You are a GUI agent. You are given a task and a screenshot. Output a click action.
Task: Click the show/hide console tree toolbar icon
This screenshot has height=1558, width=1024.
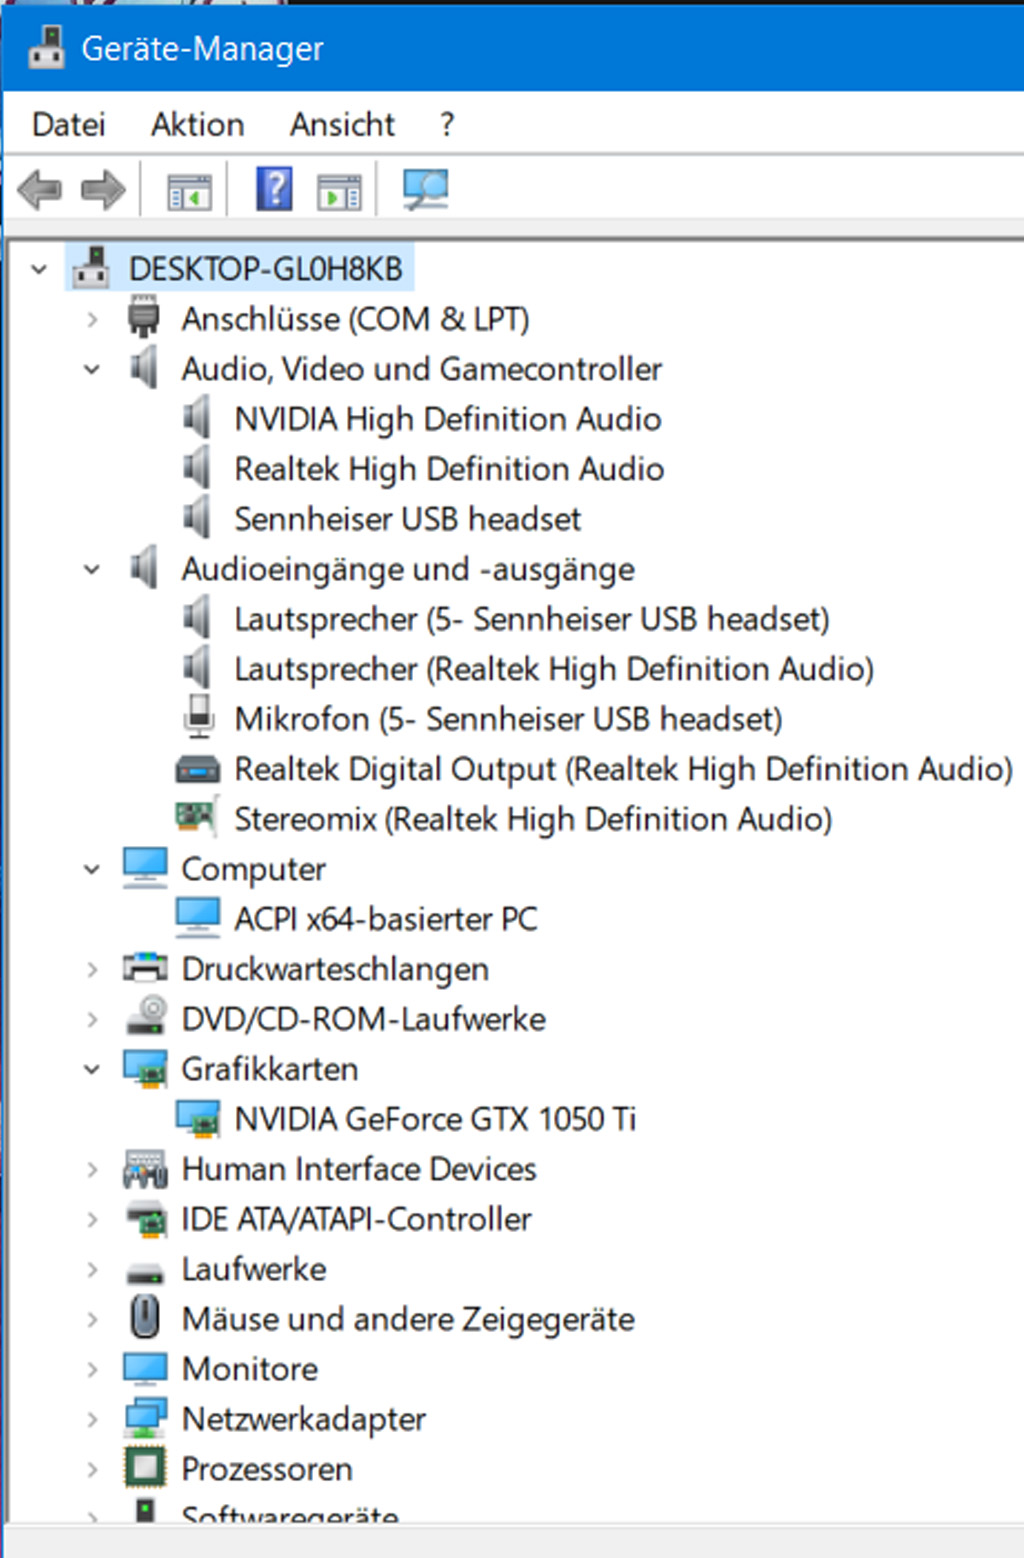point(189,190)
